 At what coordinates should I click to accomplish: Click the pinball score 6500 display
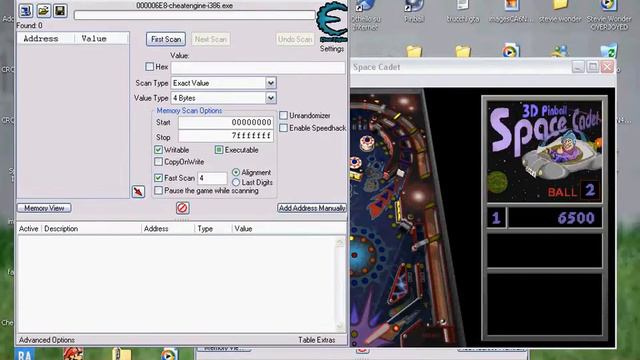tap(555, 218)
